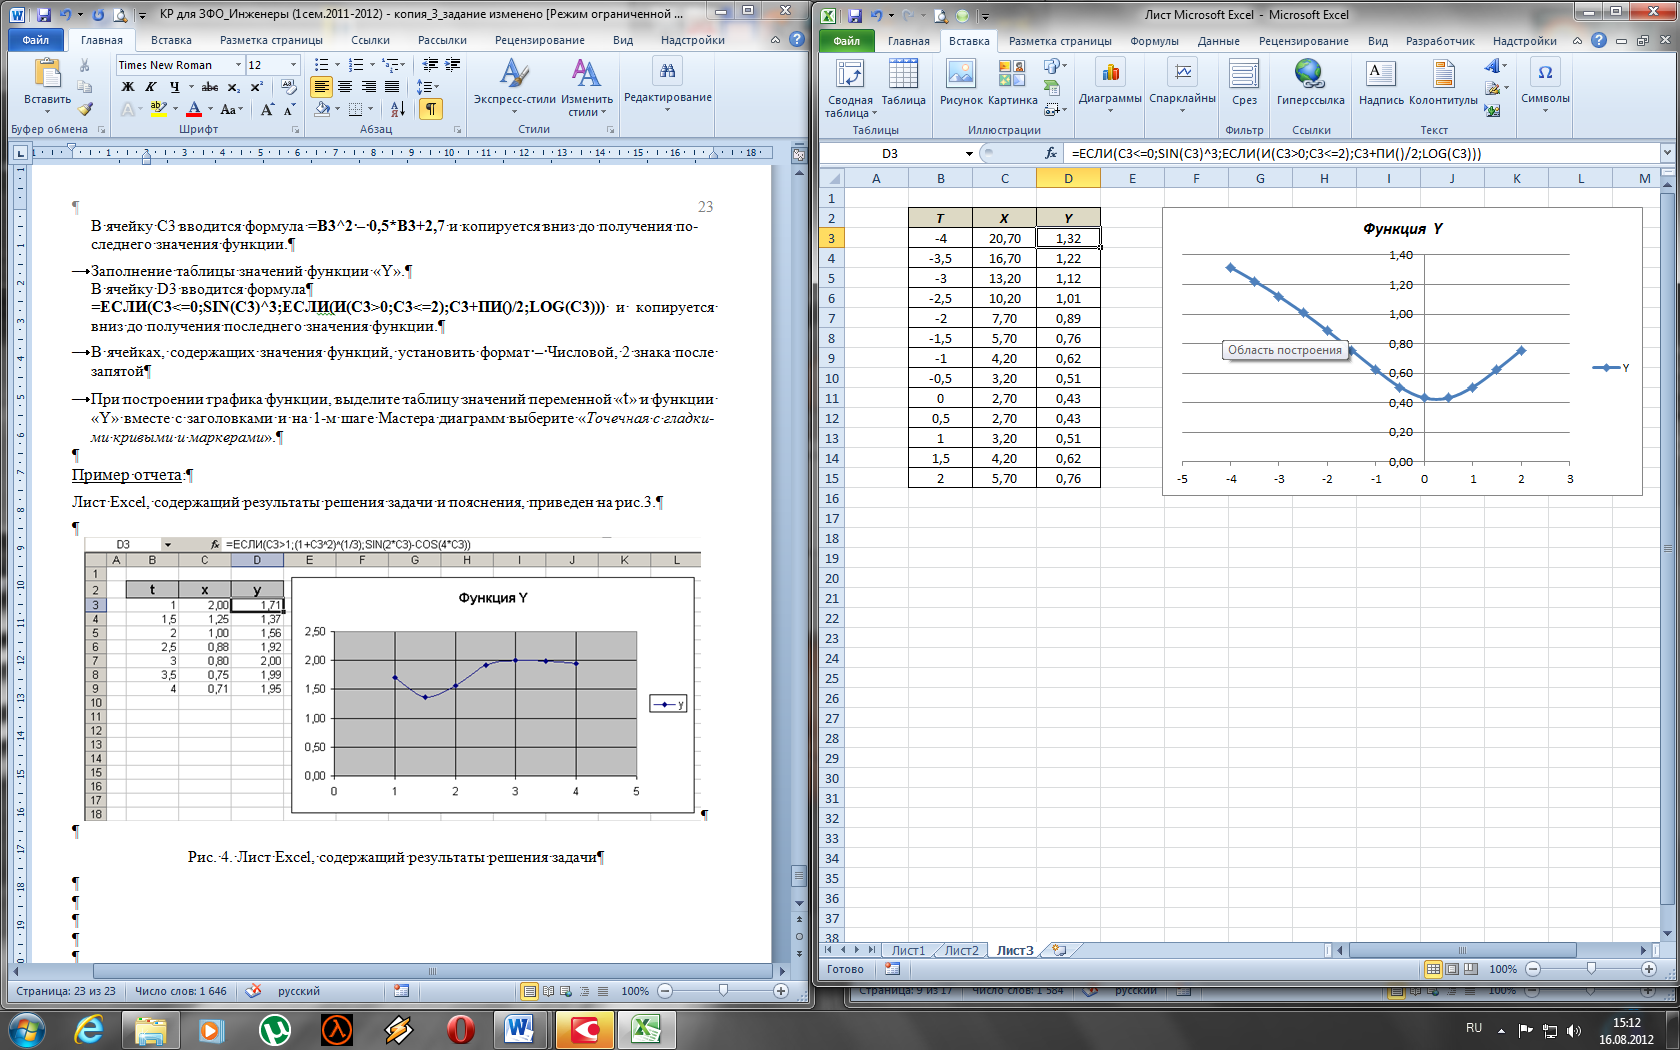Click the paragraph shading paint bucket icon

pyautogui.click(x=322, y=109)
